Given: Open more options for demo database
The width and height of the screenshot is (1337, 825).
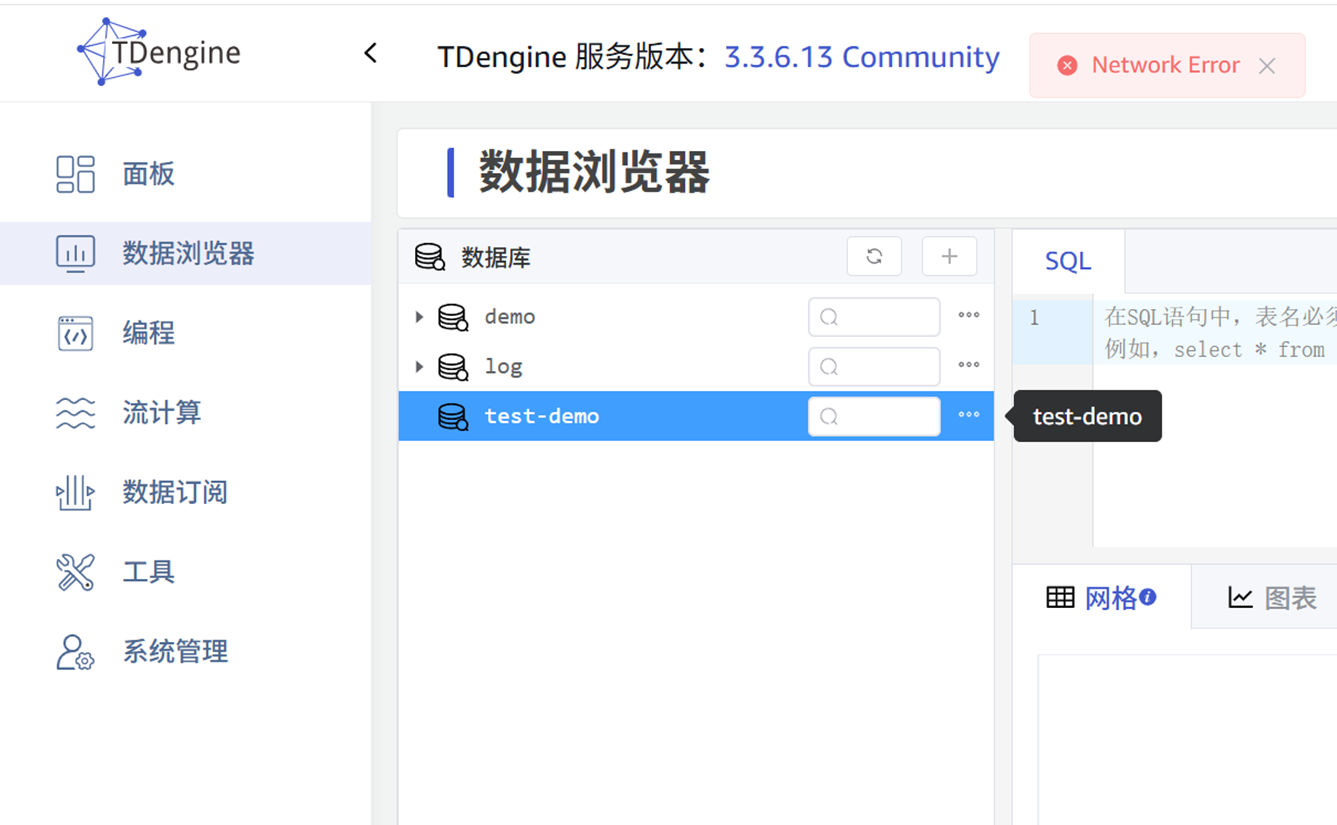Looking at the screenshot, I should coord(968,316).
